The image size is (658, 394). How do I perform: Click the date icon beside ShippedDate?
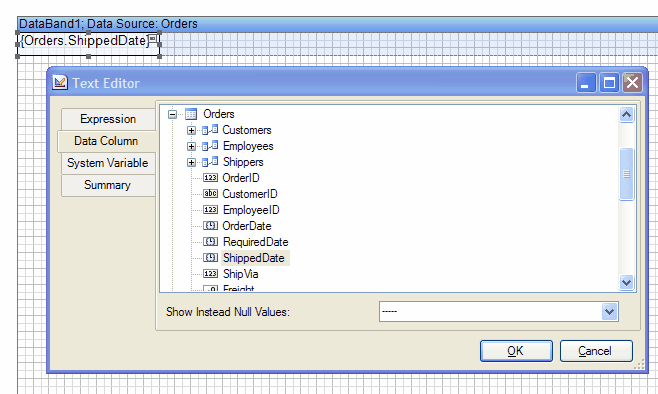click(210, 257)
